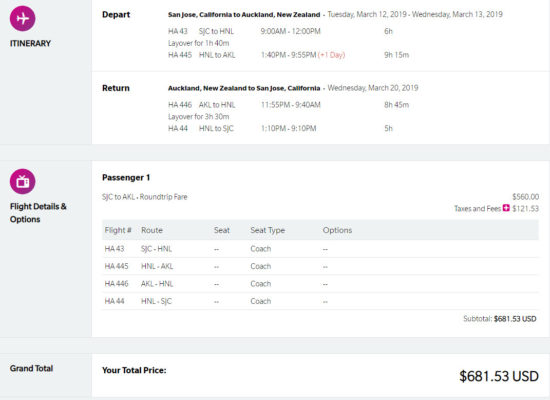Select the HA 43 table row
550x400 pixels.
tap(320, 249)
